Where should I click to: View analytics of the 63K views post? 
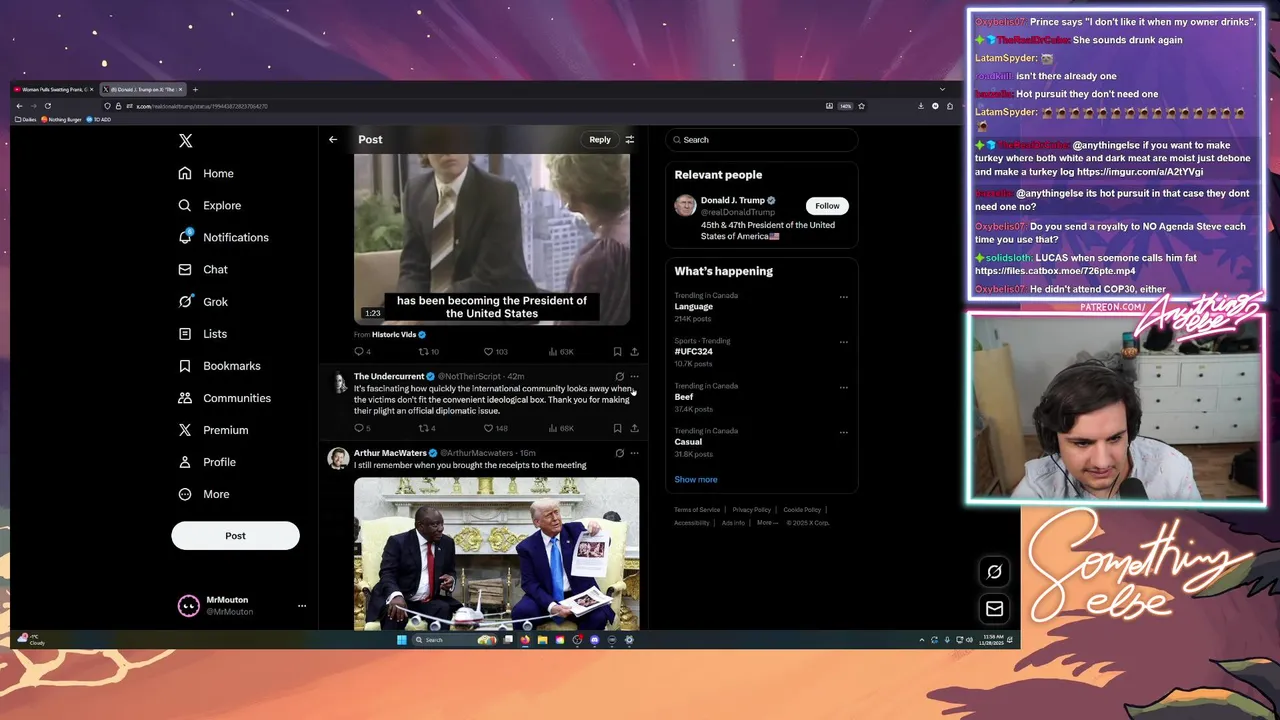[561, 352]
